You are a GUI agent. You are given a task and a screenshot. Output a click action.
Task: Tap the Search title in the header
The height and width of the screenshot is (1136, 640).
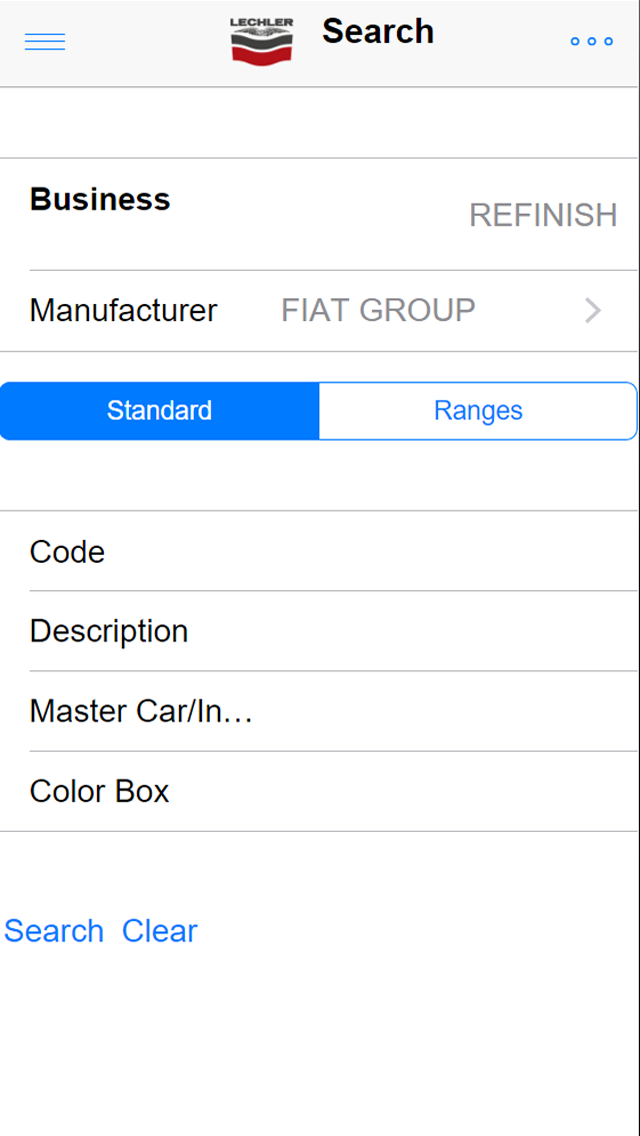click(378, 31)
